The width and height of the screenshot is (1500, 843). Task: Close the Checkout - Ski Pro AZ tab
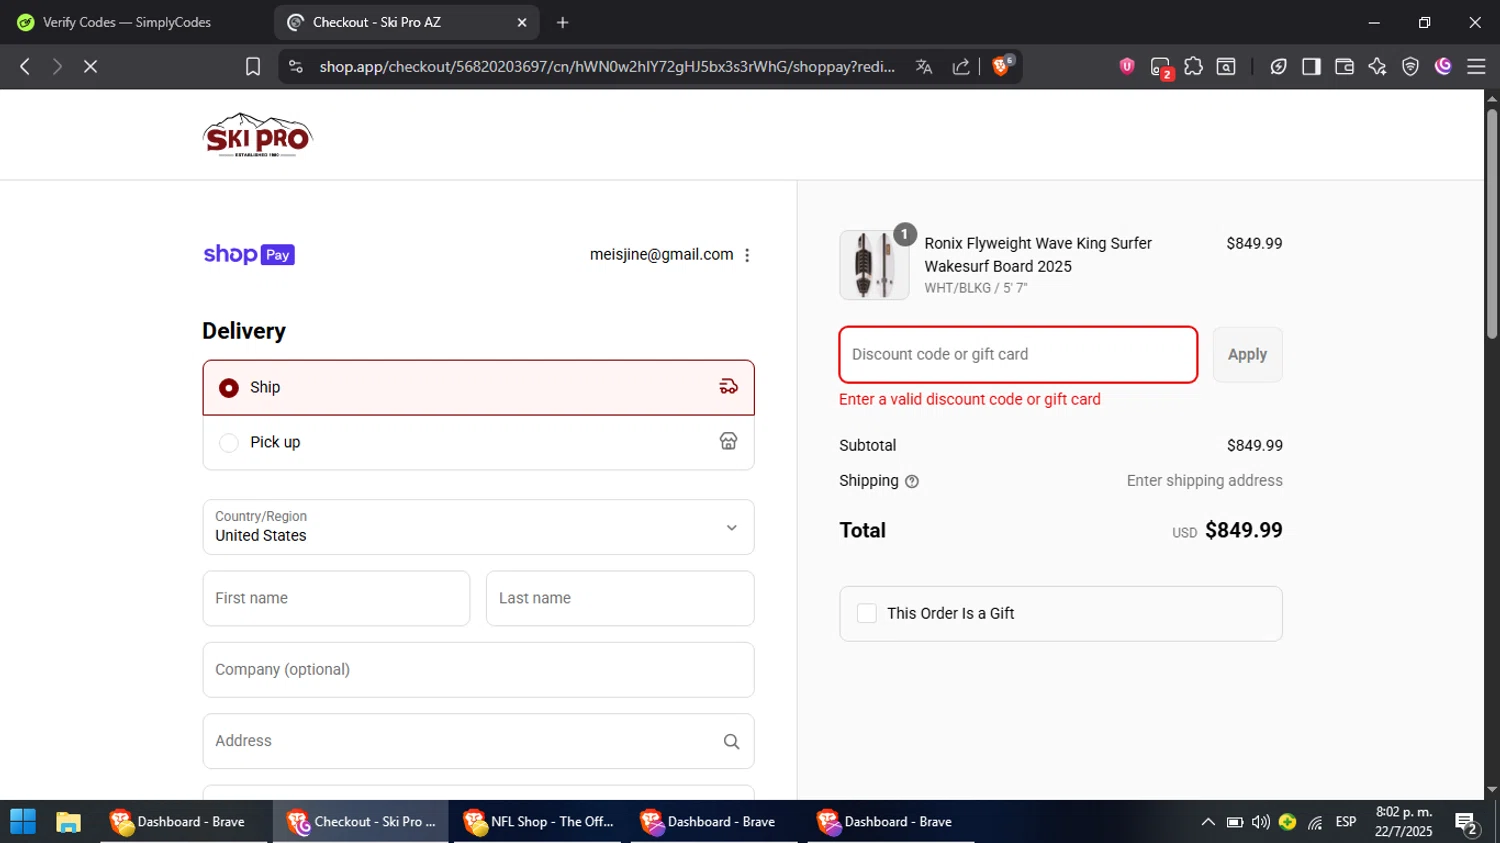click(522, 22)
